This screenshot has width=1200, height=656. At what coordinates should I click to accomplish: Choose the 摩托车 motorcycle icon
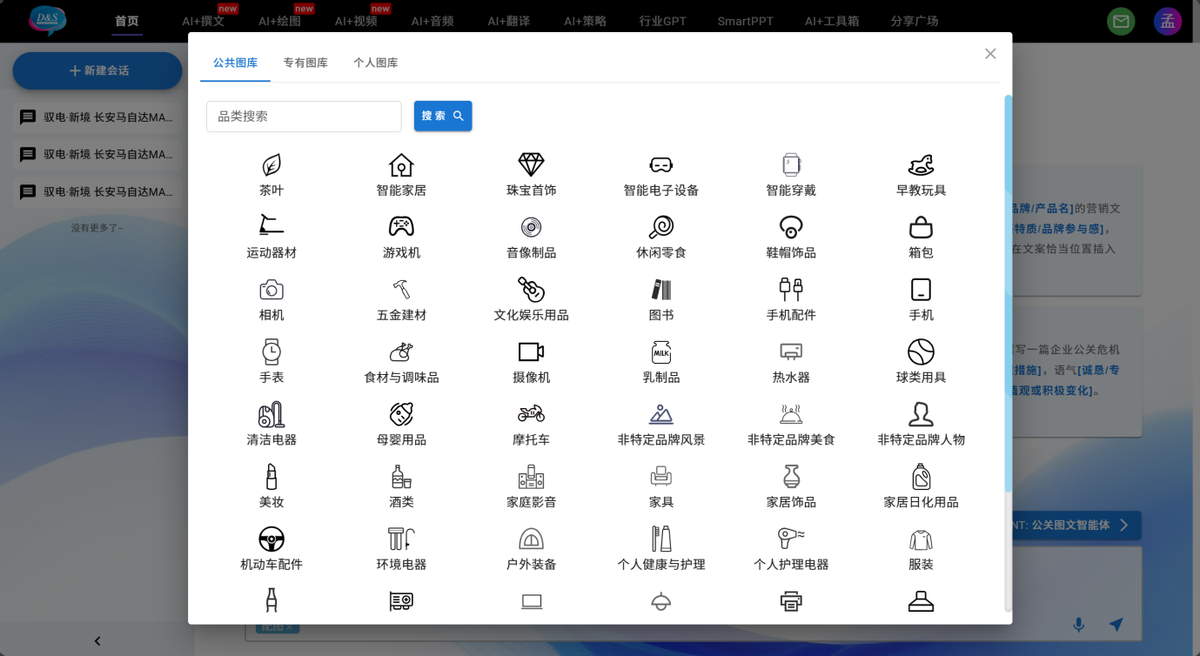531,415
